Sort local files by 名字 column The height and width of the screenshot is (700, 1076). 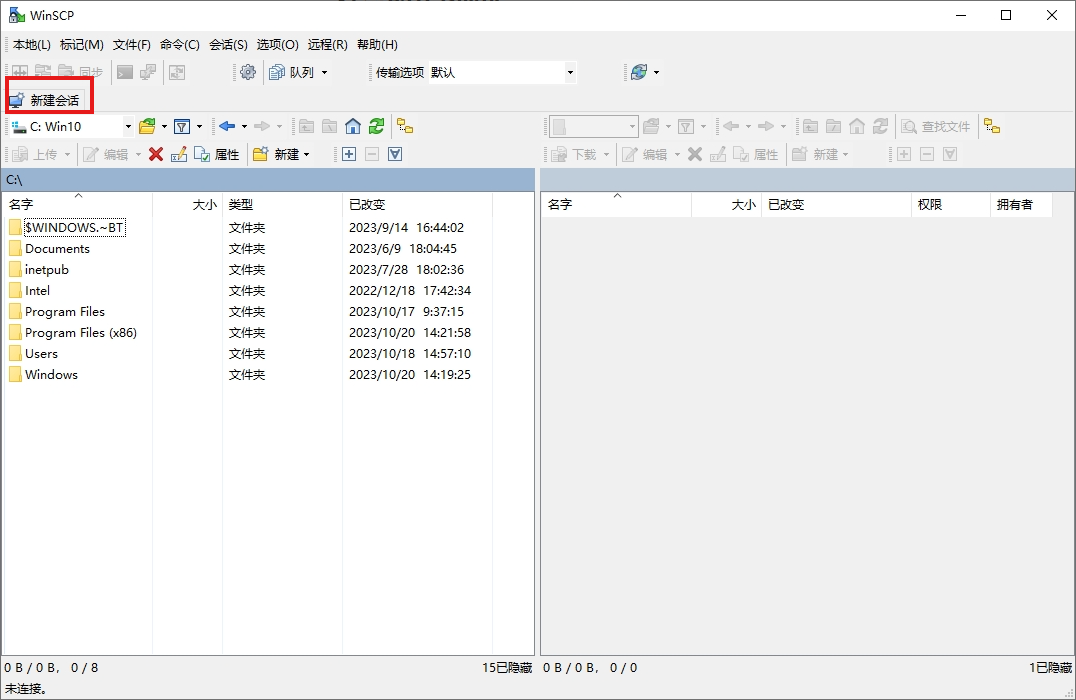78,205
